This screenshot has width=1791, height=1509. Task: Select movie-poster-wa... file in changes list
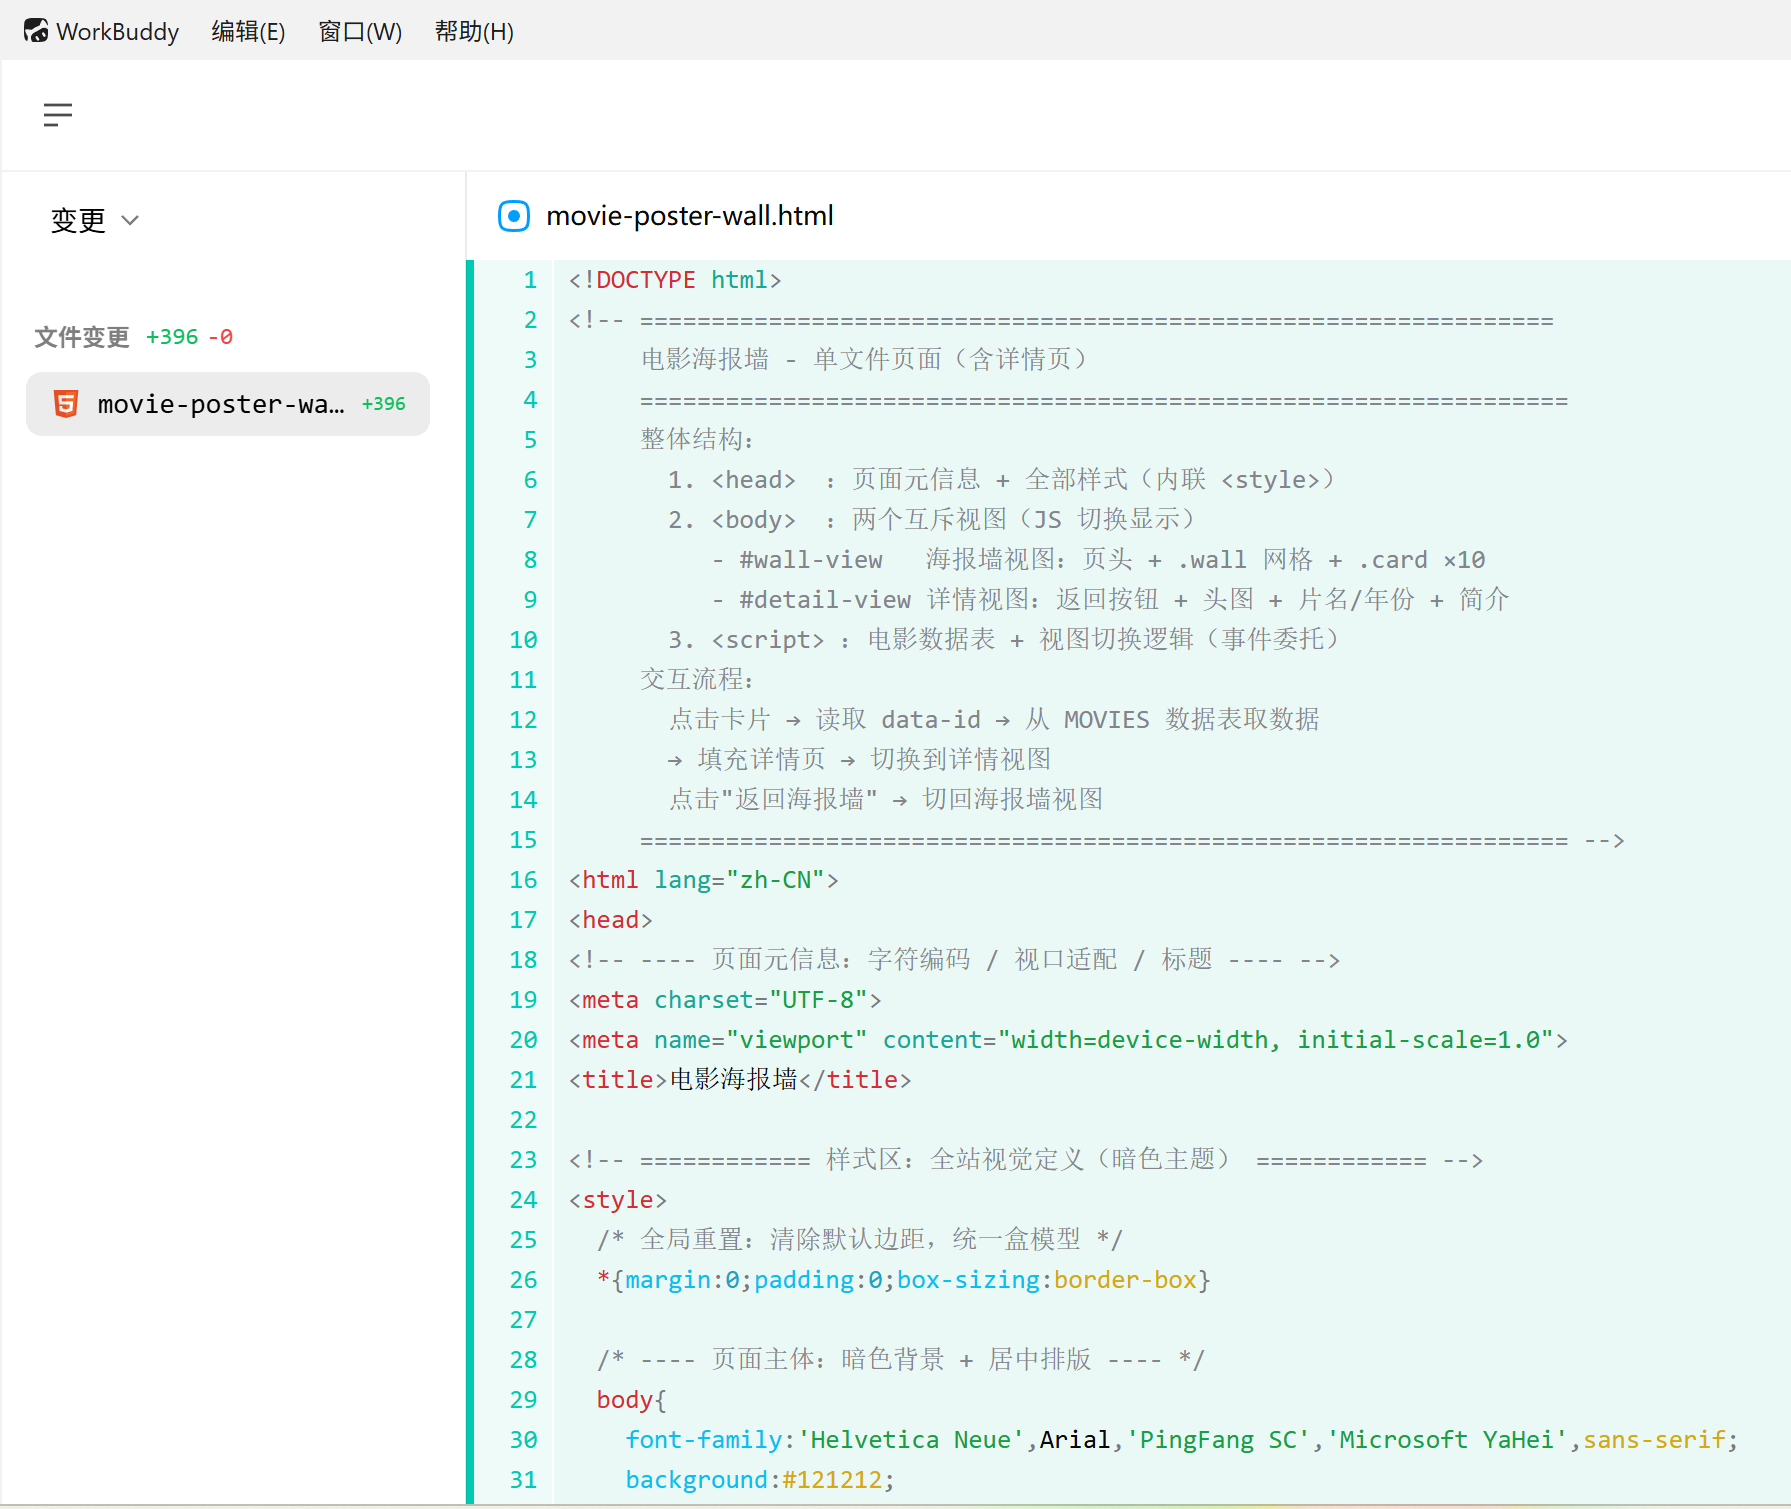[x=228, y=404]
